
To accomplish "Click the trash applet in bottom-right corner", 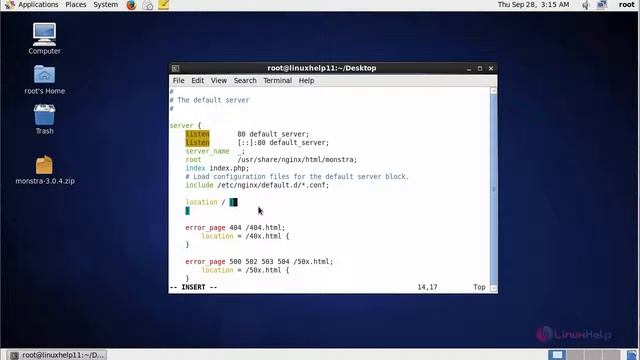I will click(632, 355).
